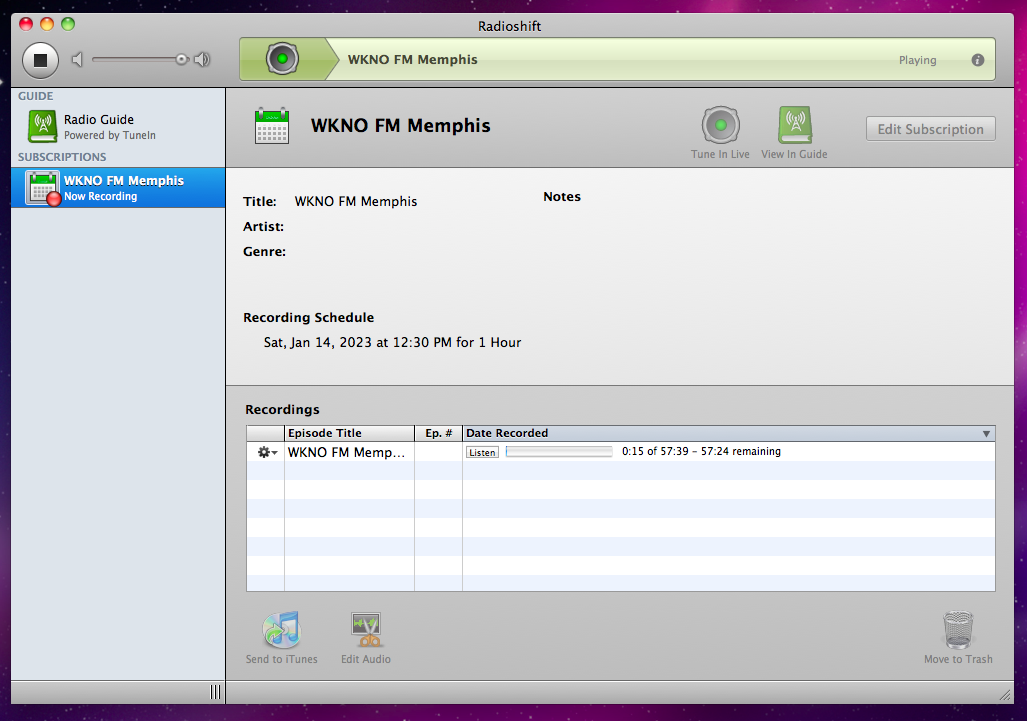Sort by the Episode Title column
The image size is (1027, 721).
[x=349, y=434]
